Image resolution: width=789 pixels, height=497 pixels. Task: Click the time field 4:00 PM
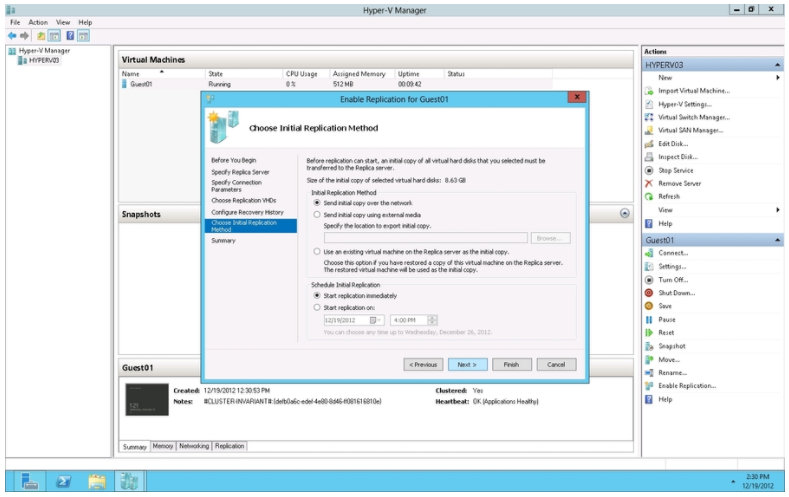tap(409, 320)
